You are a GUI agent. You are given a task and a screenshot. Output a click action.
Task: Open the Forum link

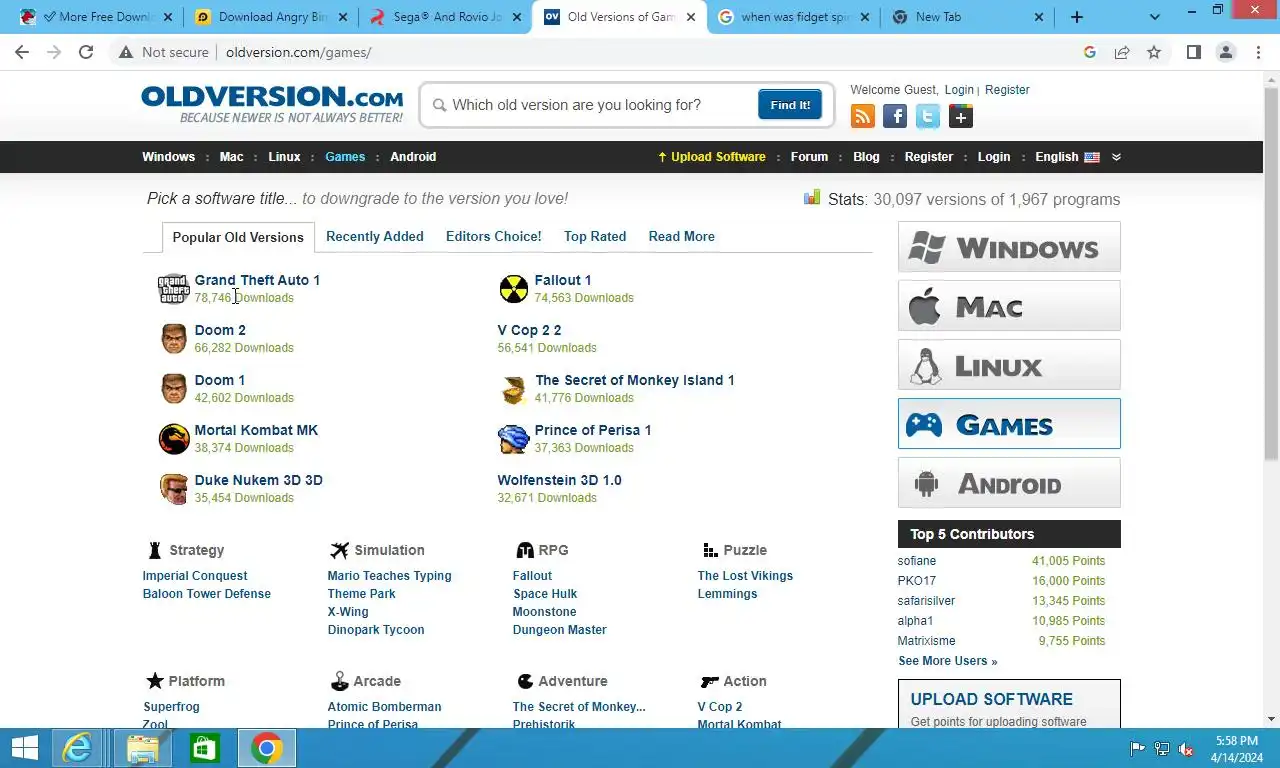809,157
